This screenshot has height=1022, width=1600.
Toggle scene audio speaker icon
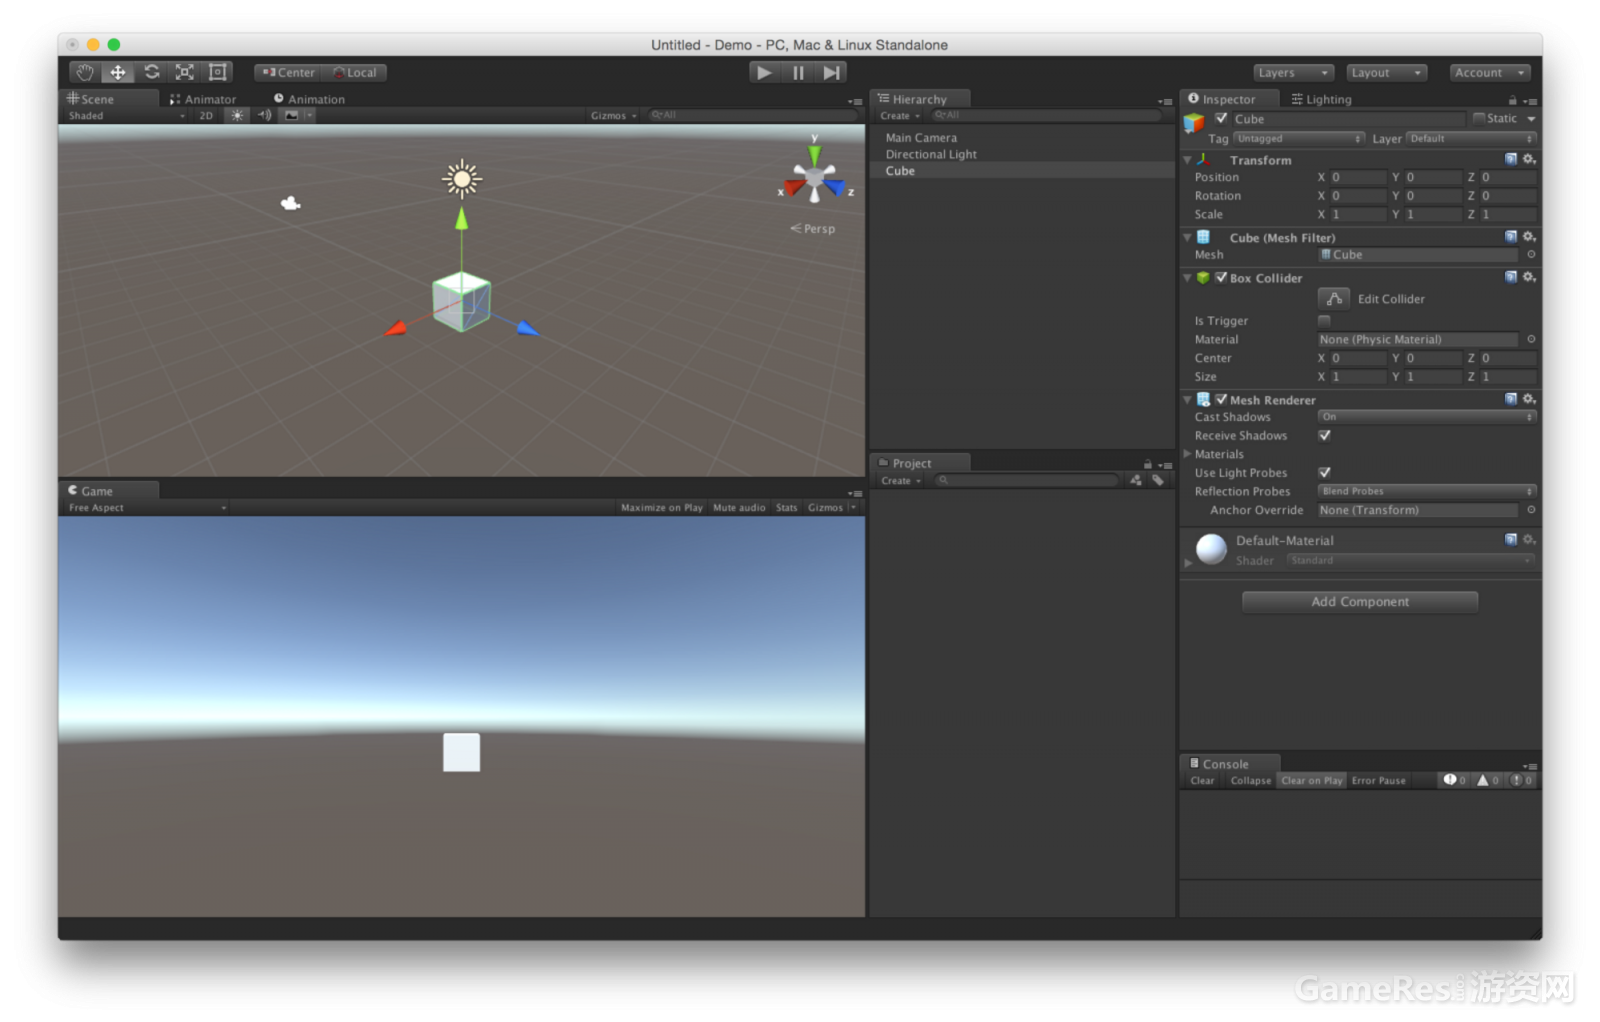[x=264, y=115]
